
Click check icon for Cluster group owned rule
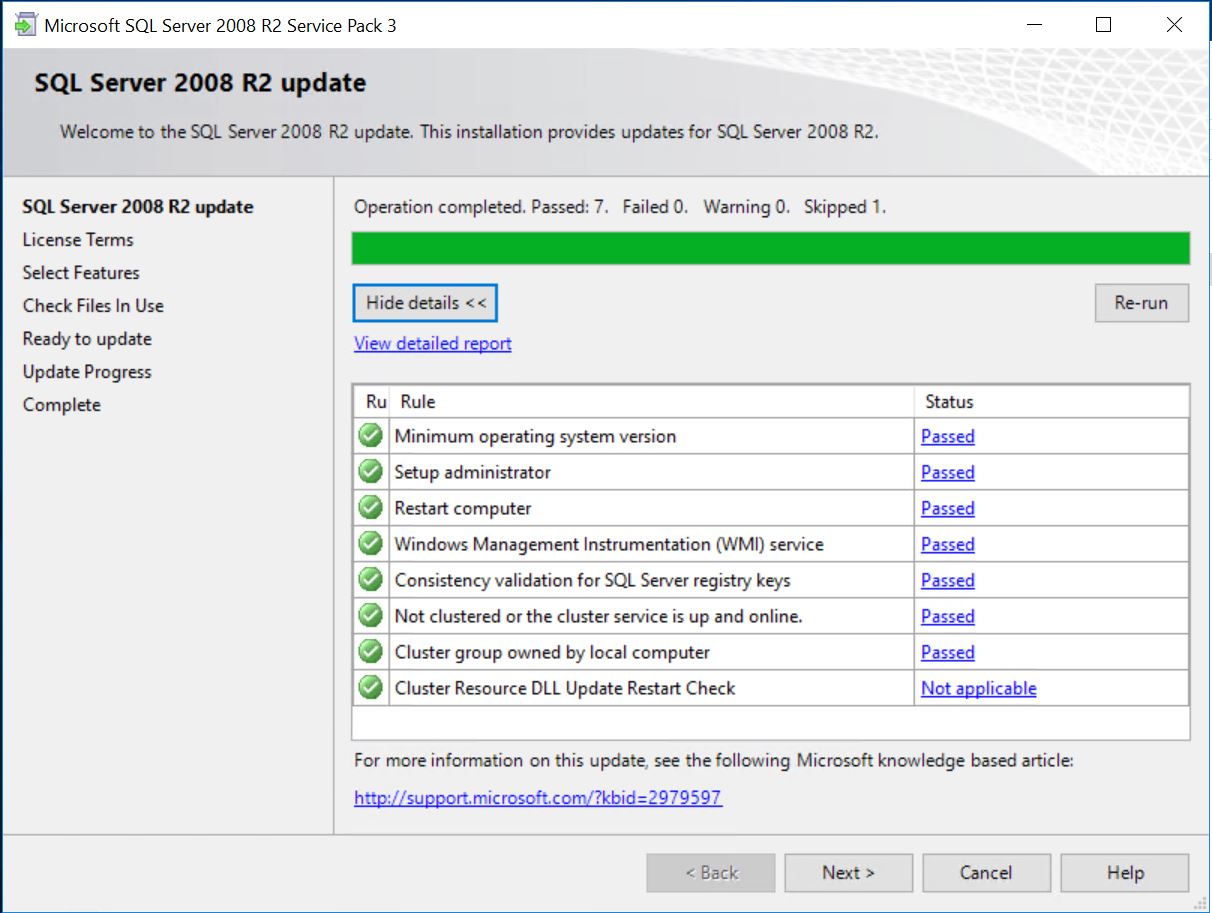(x=371, y=652)
